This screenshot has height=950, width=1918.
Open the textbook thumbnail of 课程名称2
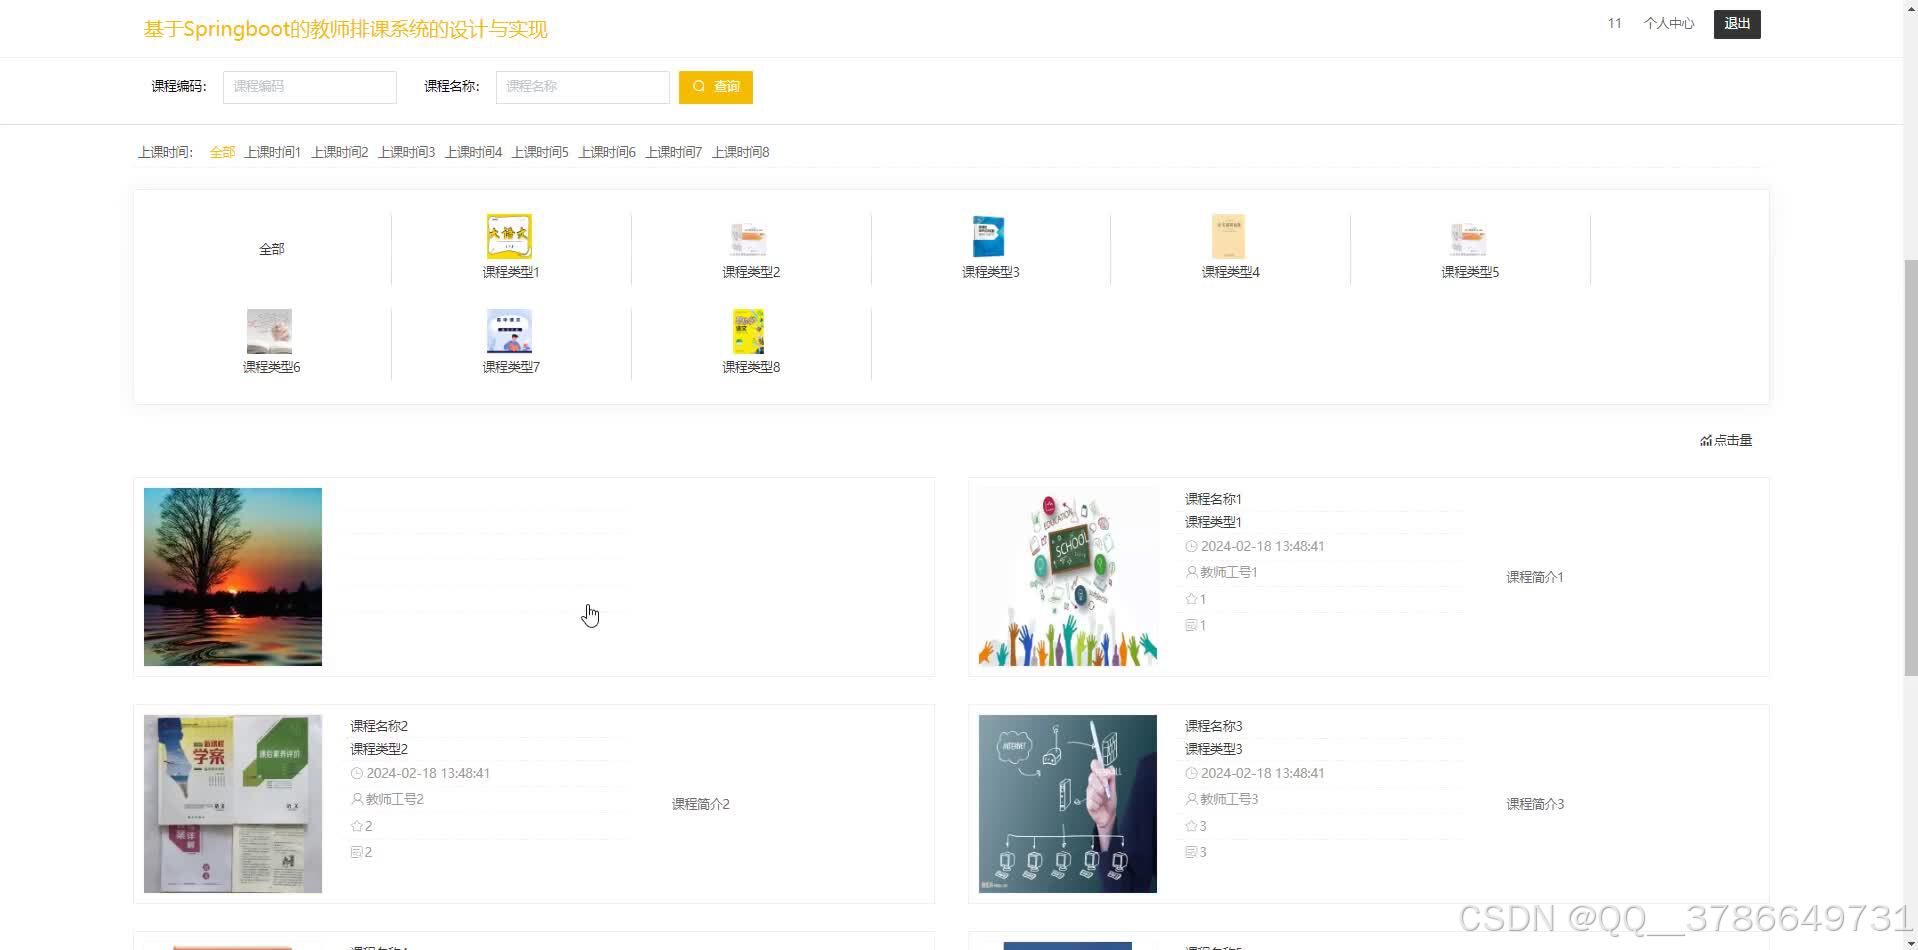(x=233, y=804)
